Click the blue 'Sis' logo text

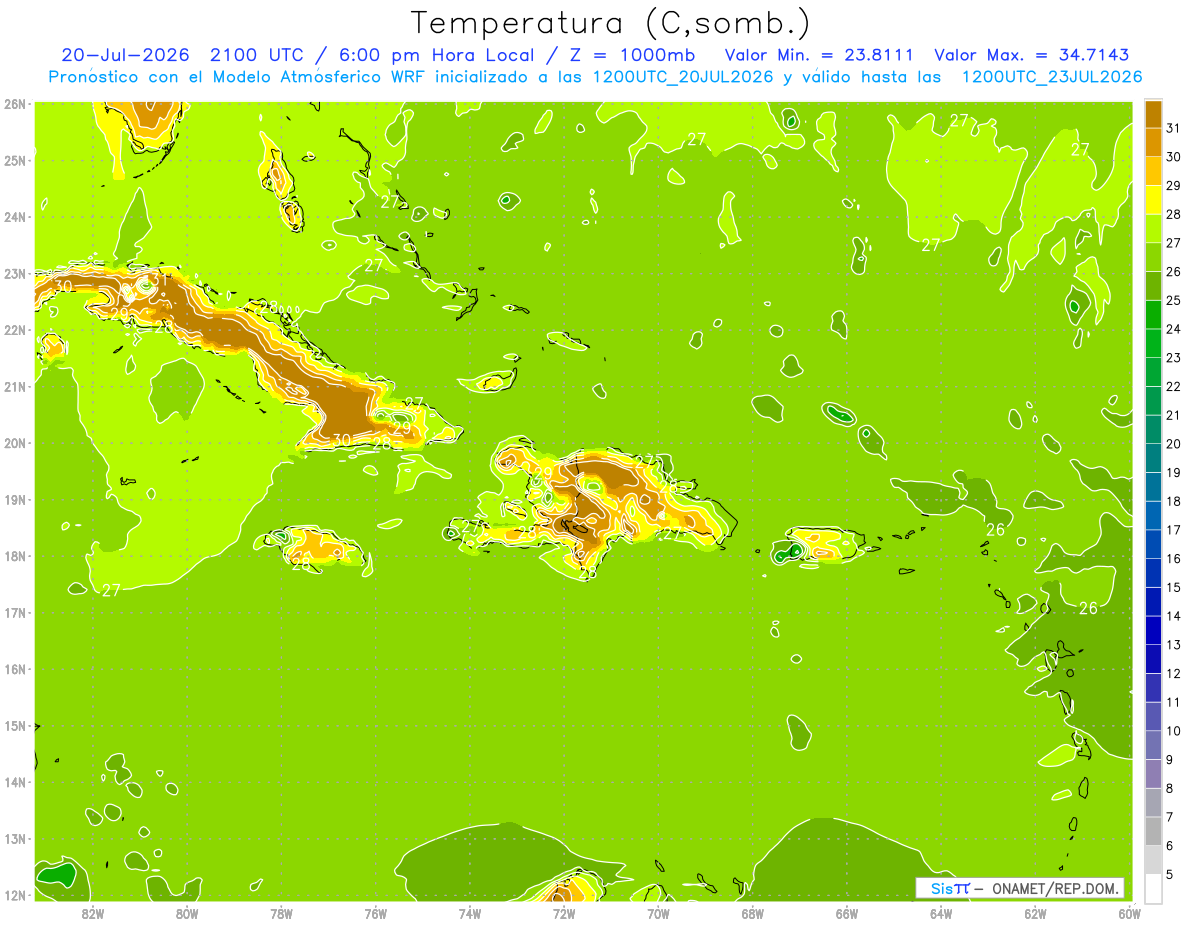point(942,888)
